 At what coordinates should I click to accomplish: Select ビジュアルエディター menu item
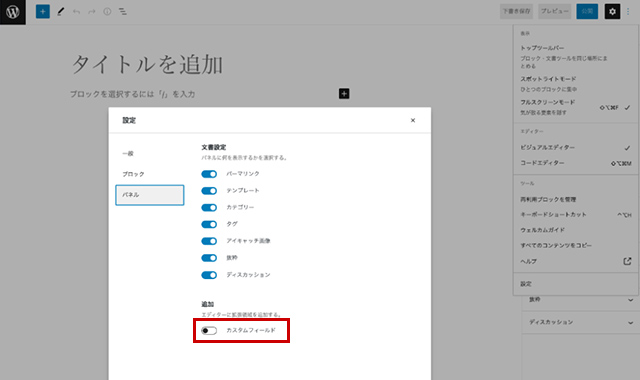576,147
